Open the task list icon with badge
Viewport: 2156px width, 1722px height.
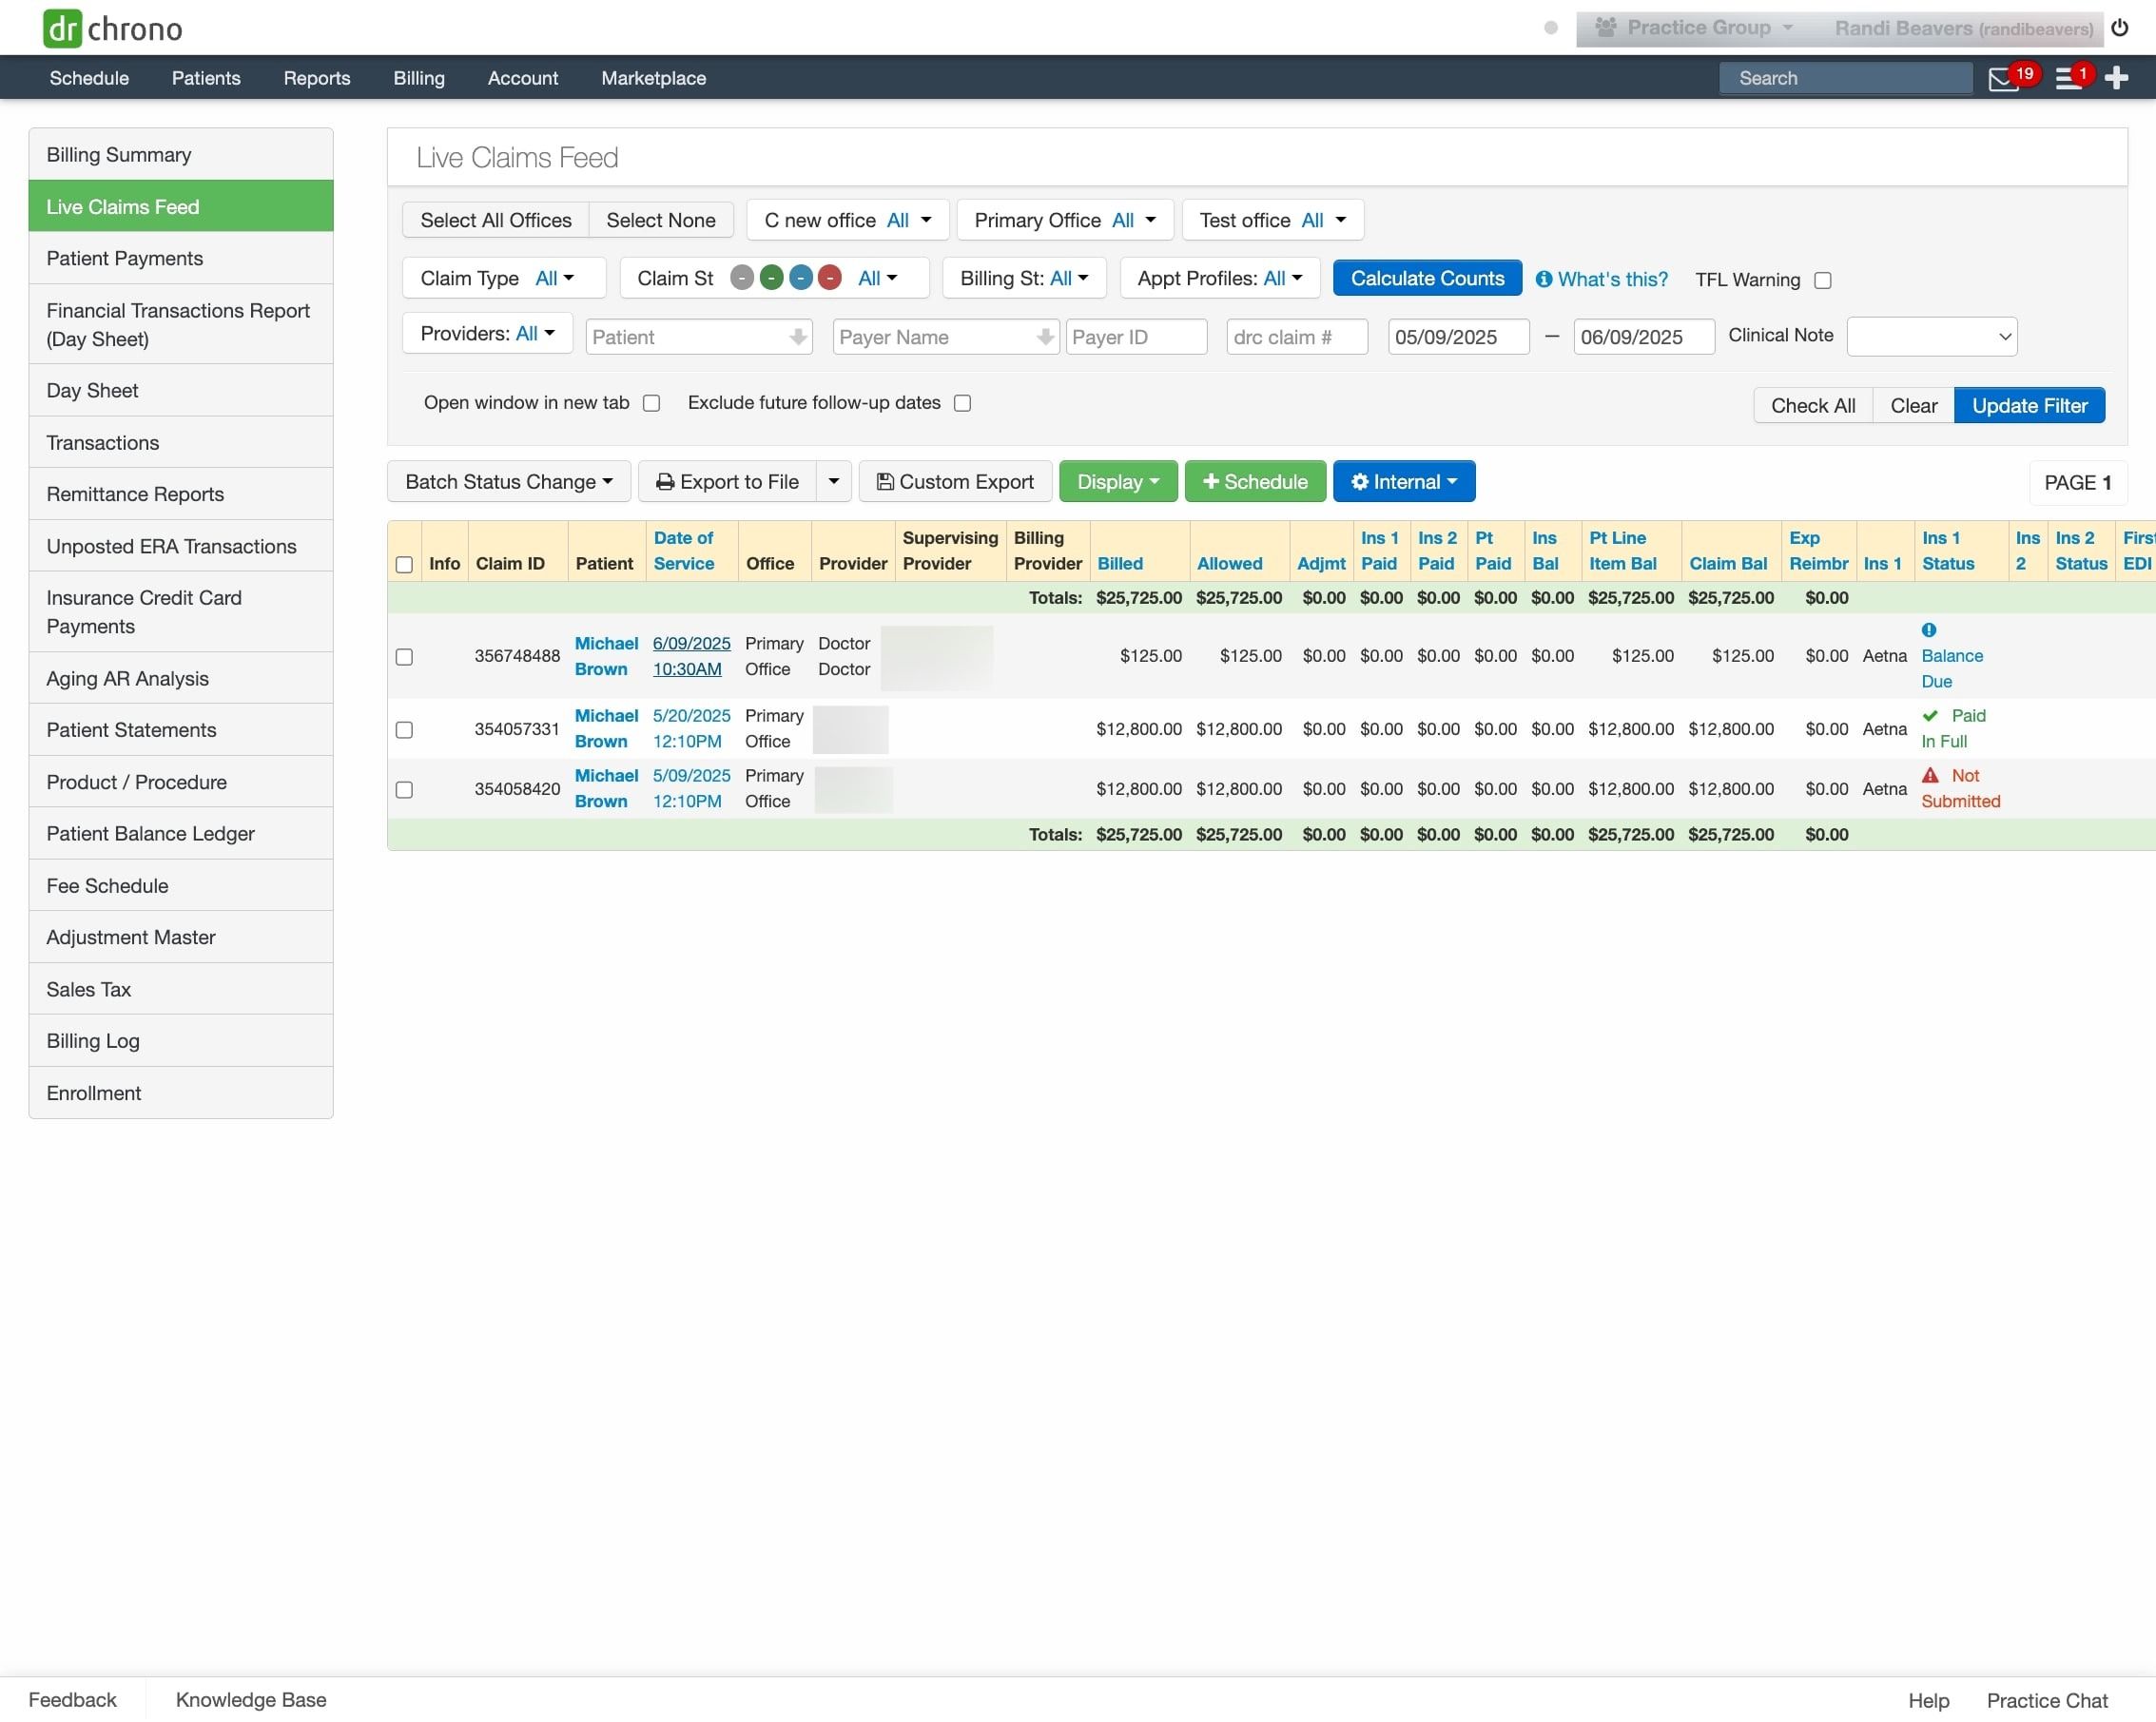coord(2068,79)
